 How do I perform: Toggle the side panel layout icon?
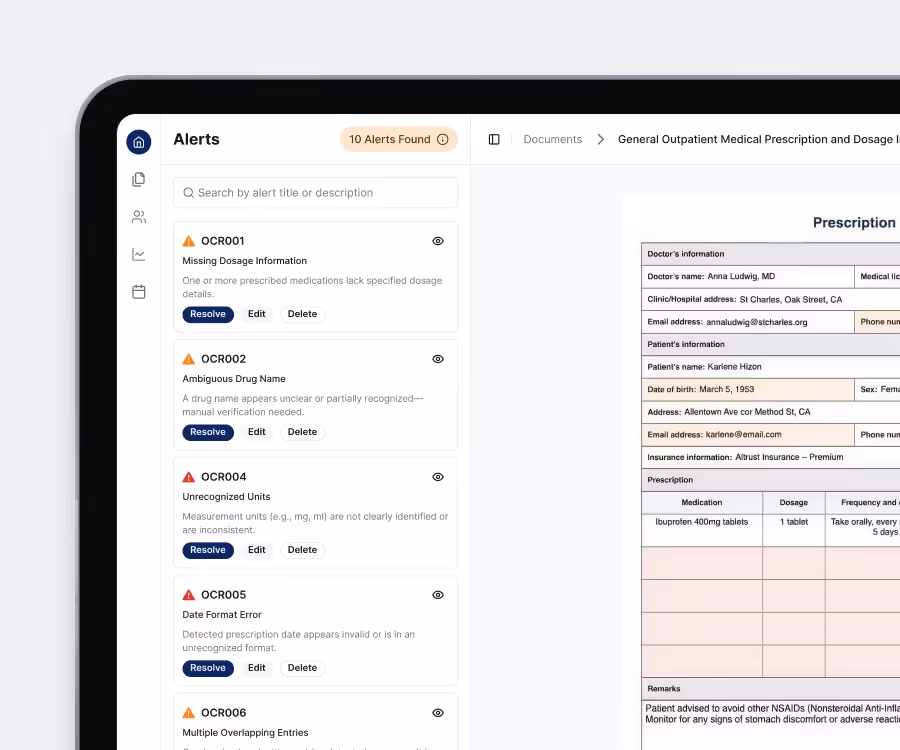[x=494, y=139]
